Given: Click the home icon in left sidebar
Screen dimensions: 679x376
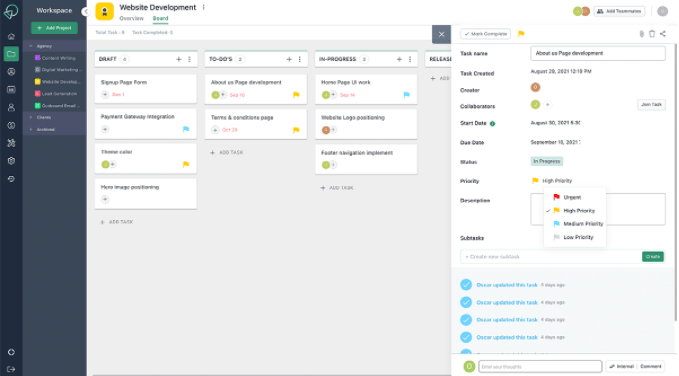Looking at the screenshot, I should click(x=11, y=36).
